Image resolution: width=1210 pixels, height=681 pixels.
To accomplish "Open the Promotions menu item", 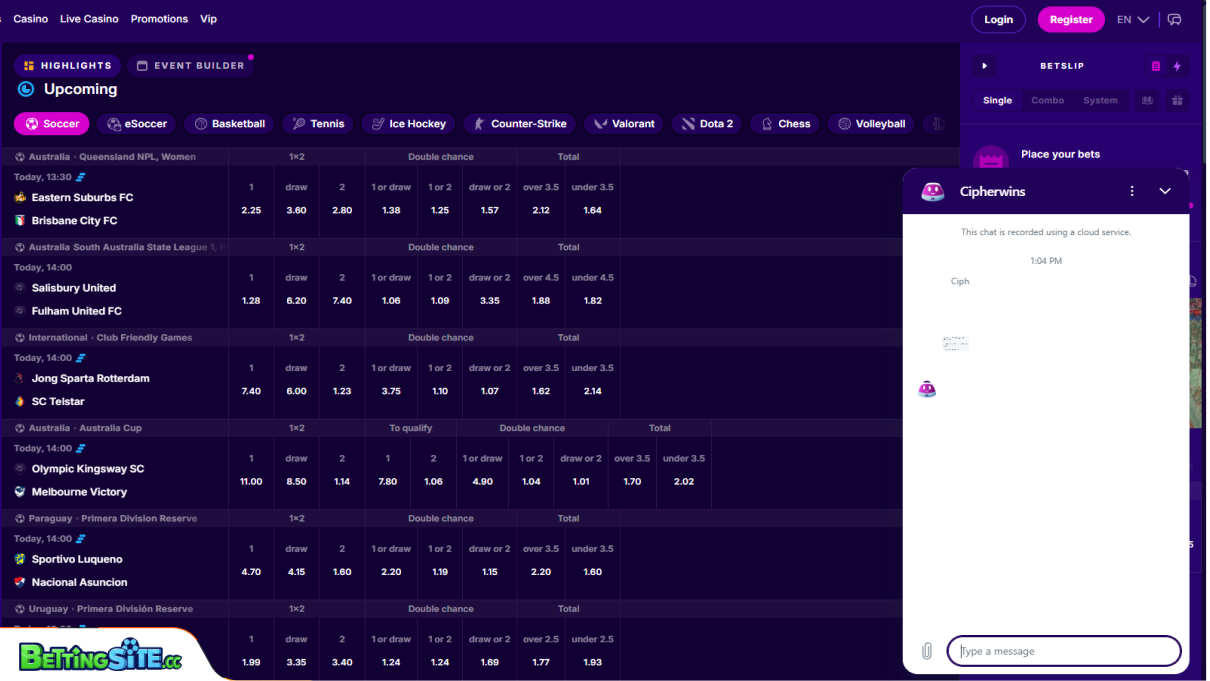I will click(x=159, y=18).
